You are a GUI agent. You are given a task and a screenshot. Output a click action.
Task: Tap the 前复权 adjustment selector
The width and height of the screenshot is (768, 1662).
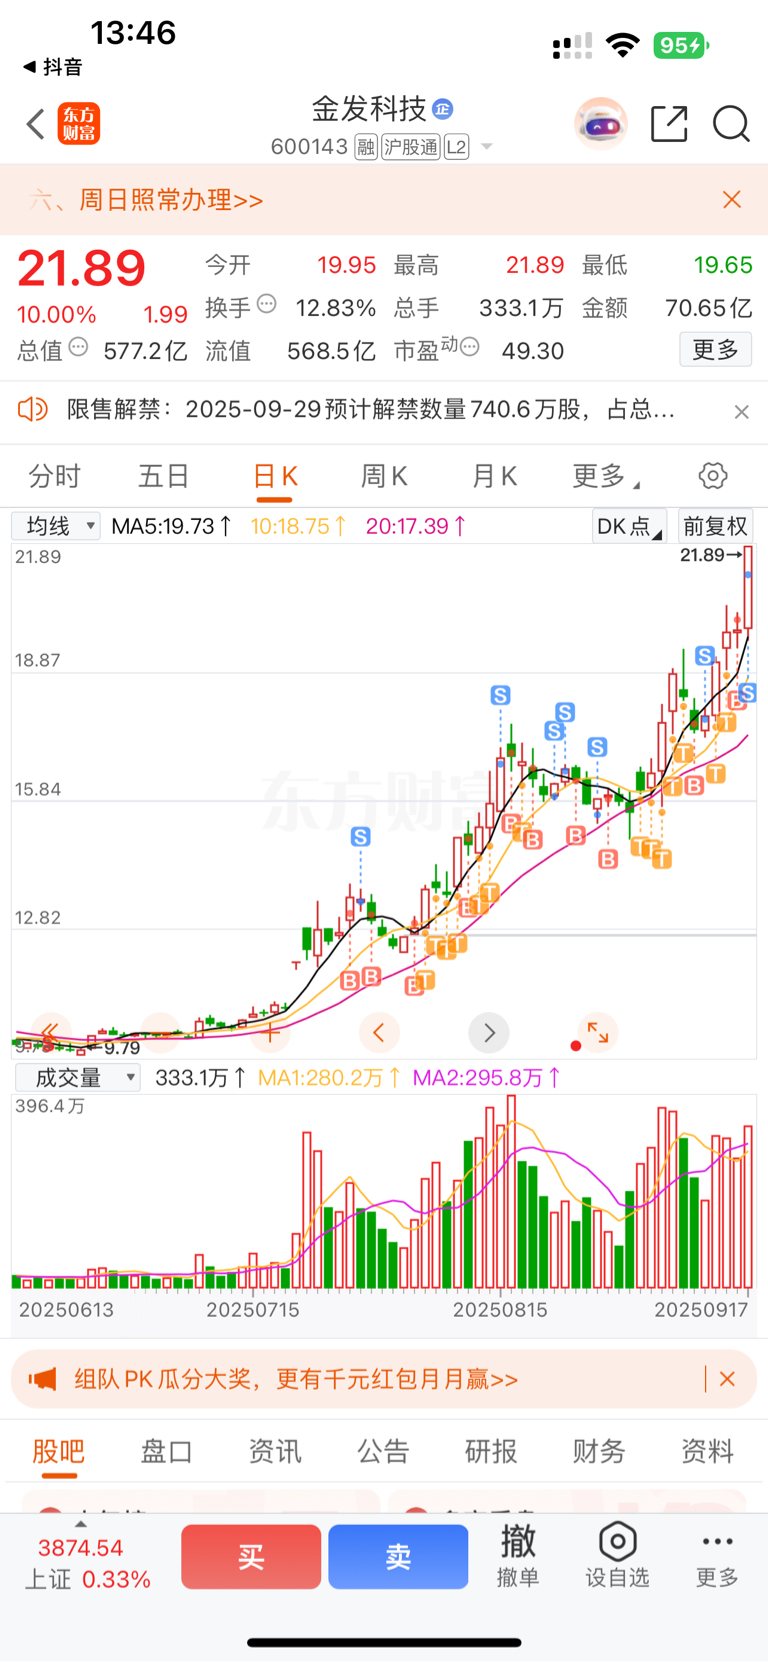click(715, 526)
